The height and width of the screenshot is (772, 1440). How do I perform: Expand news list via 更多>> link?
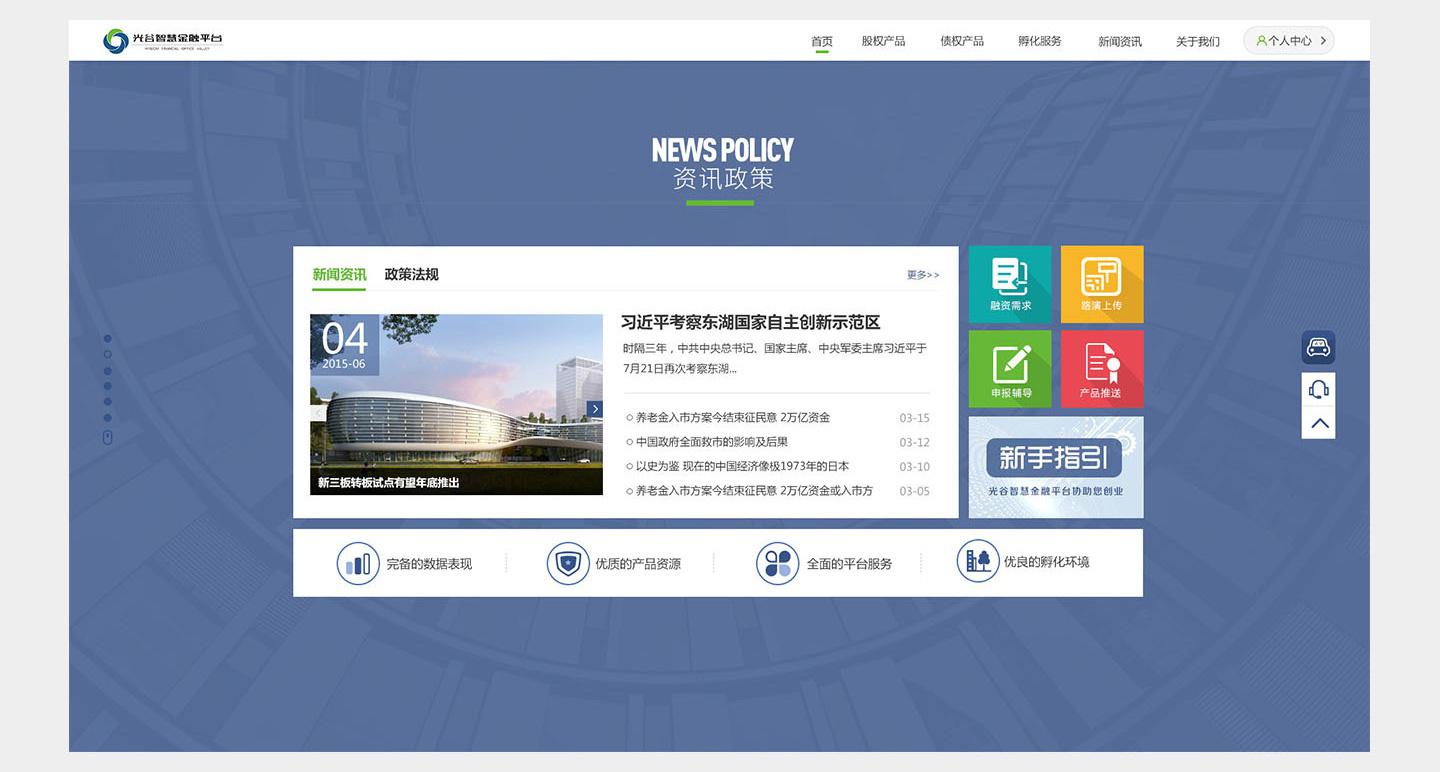point(922,275)
